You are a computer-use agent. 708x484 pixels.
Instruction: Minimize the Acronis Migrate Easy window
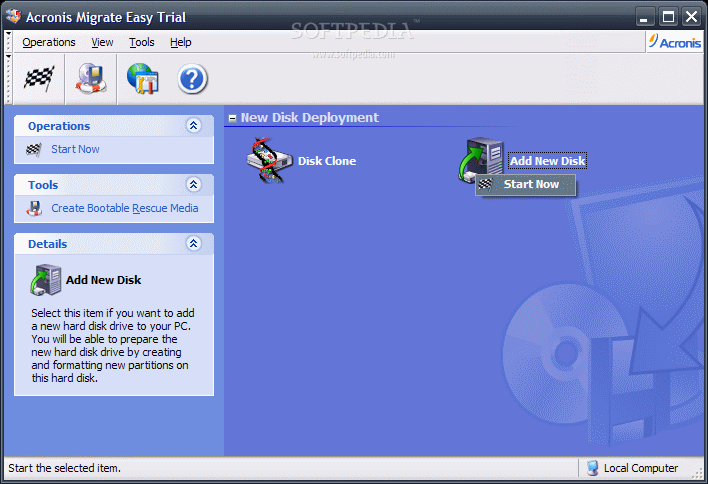point(644,17)
